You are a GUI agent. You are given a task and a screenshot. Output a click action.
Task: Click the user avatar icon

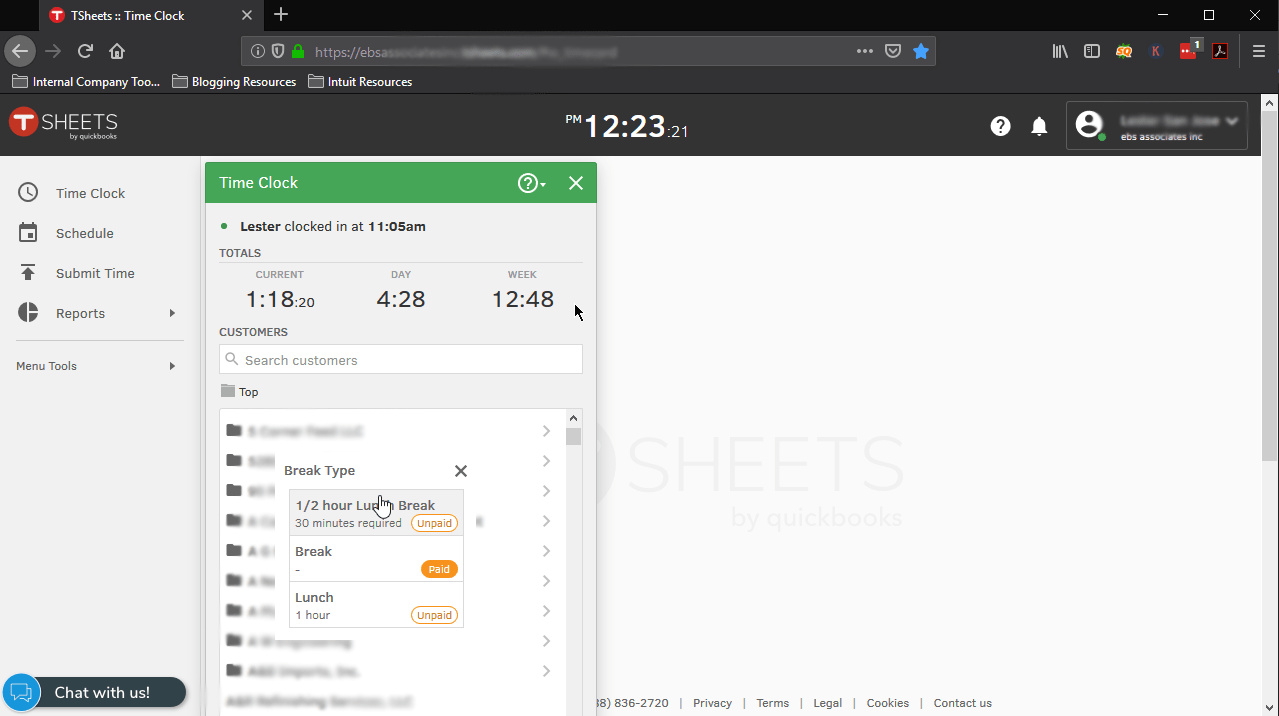tap(1088, 124)
